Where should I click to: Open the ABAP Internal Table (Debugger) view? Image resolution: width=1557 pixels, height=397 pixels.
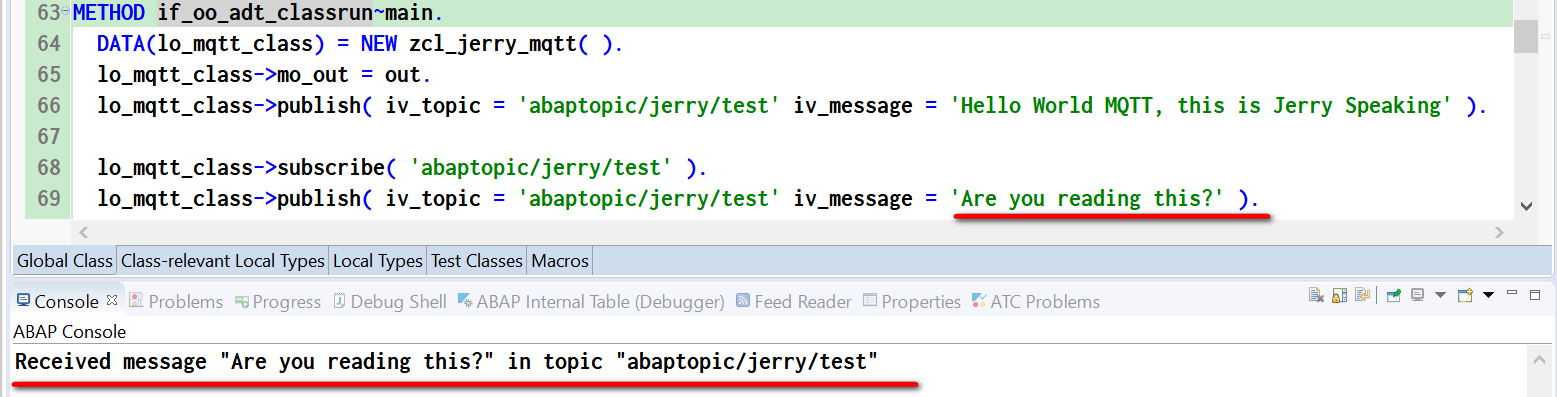(x=590, y=301)
